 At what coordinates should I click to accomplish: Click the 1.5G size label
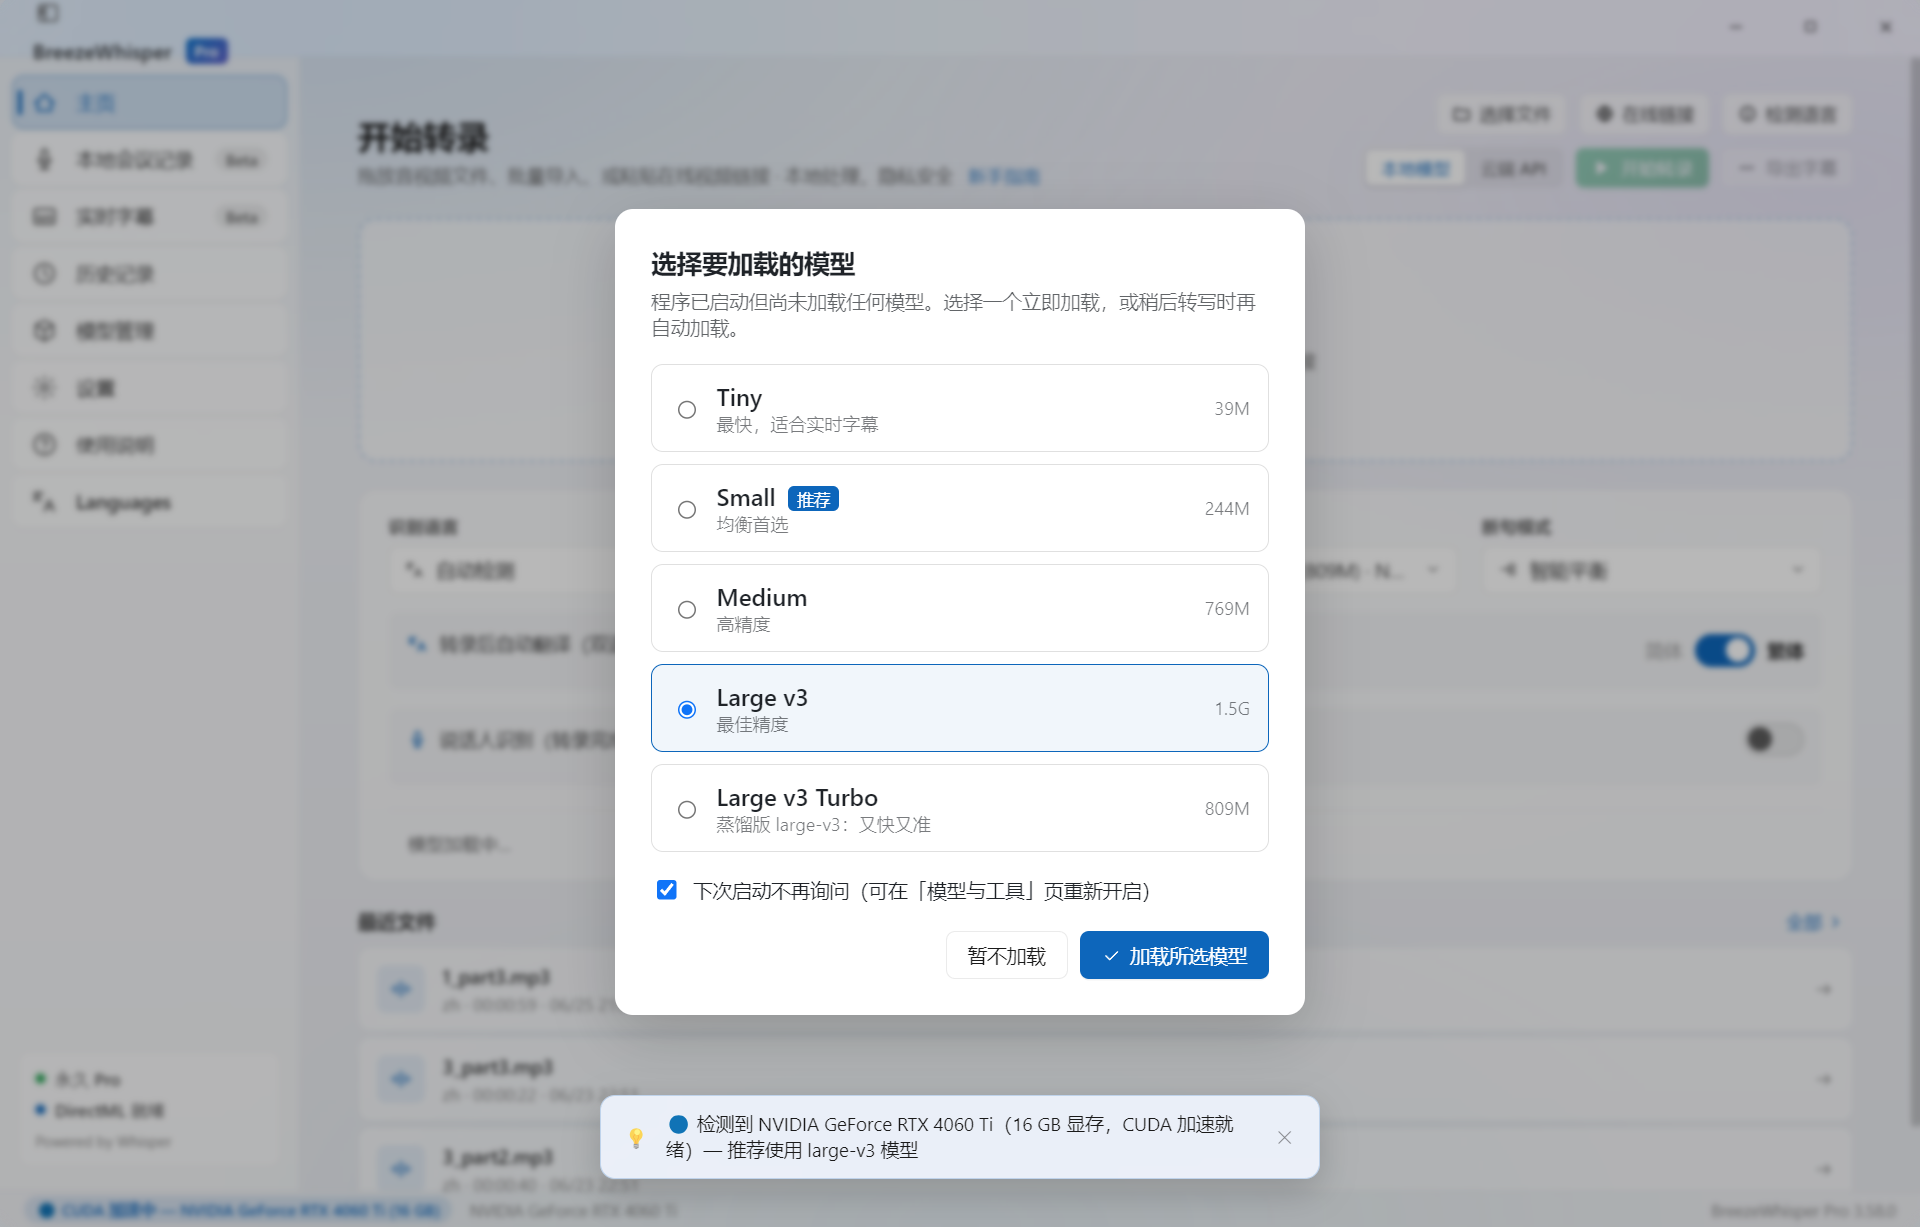click(1232, 708)
